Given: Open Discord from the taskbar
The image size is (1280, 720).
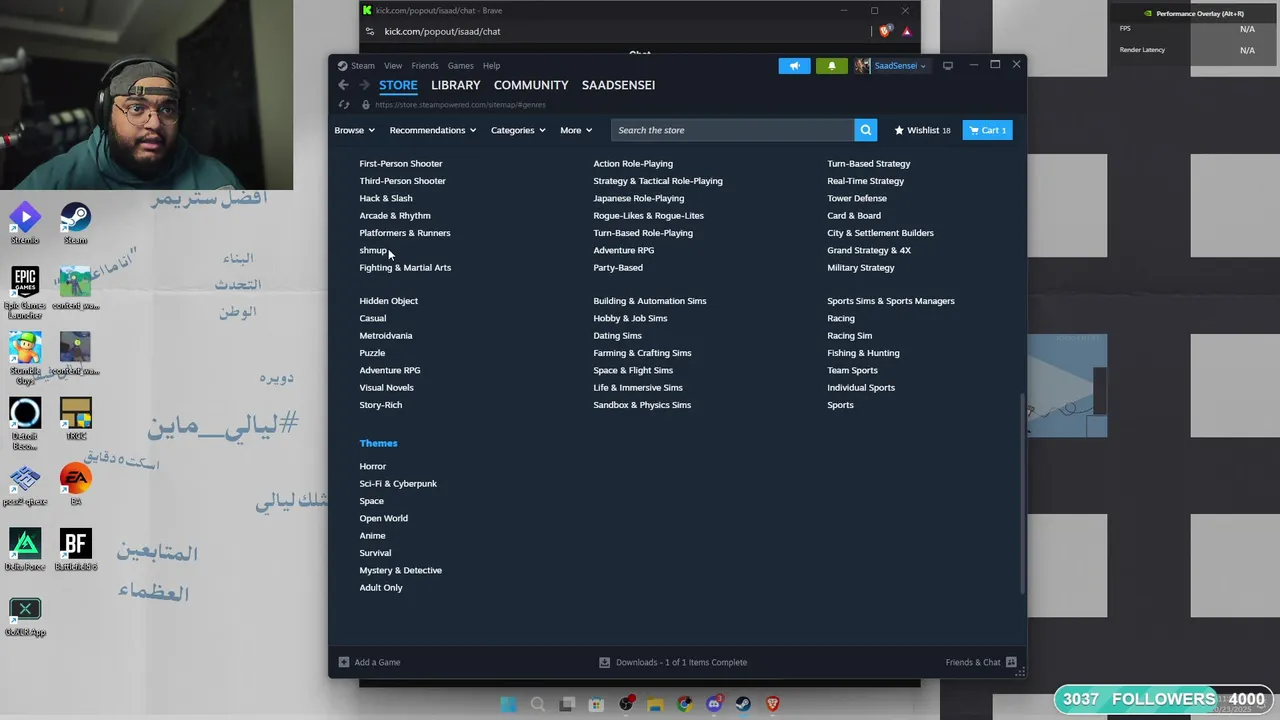Looking at the screenshot, I should (714, 704).
